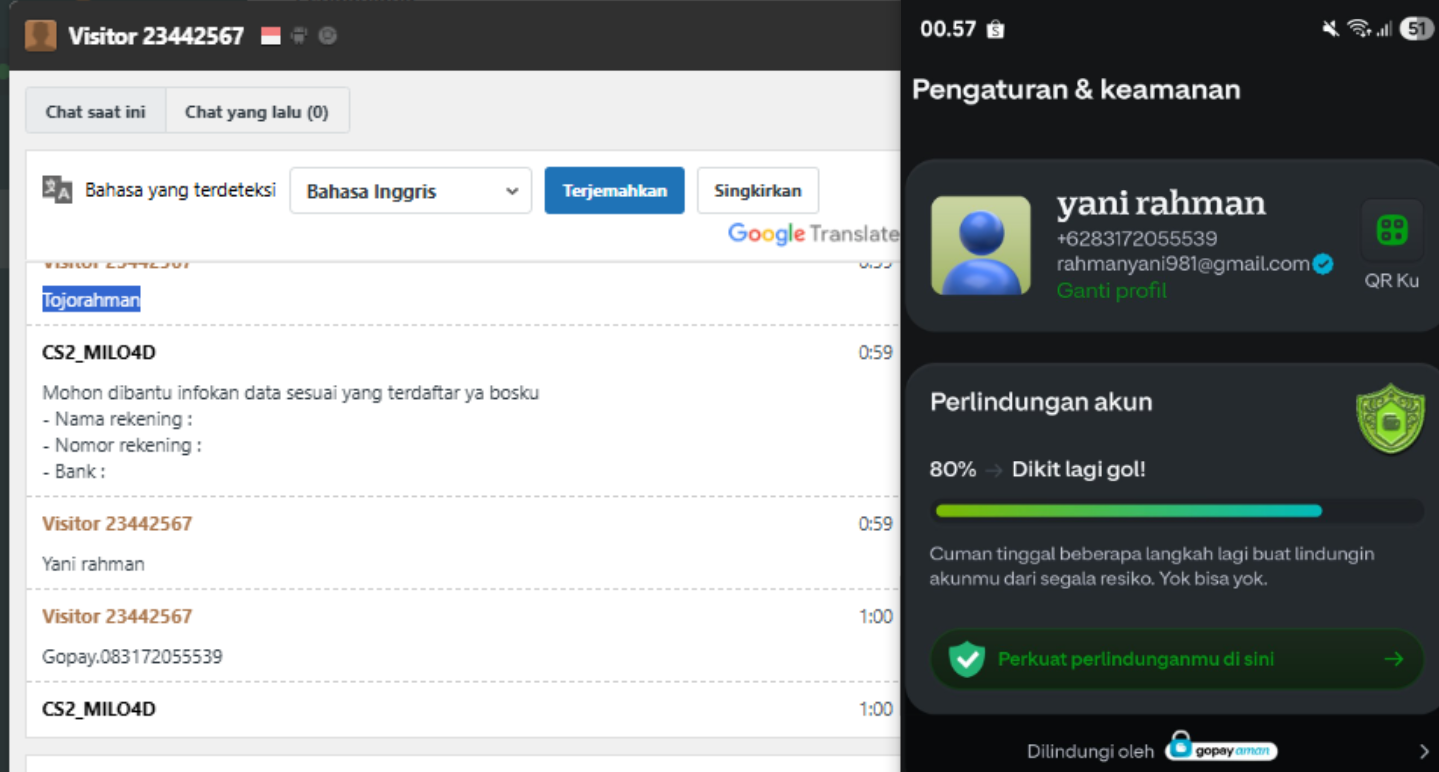This screenshot has height=772, width=1439.
Task: Tap the gopay aman logo
Action: click(x=1222, y=748)
